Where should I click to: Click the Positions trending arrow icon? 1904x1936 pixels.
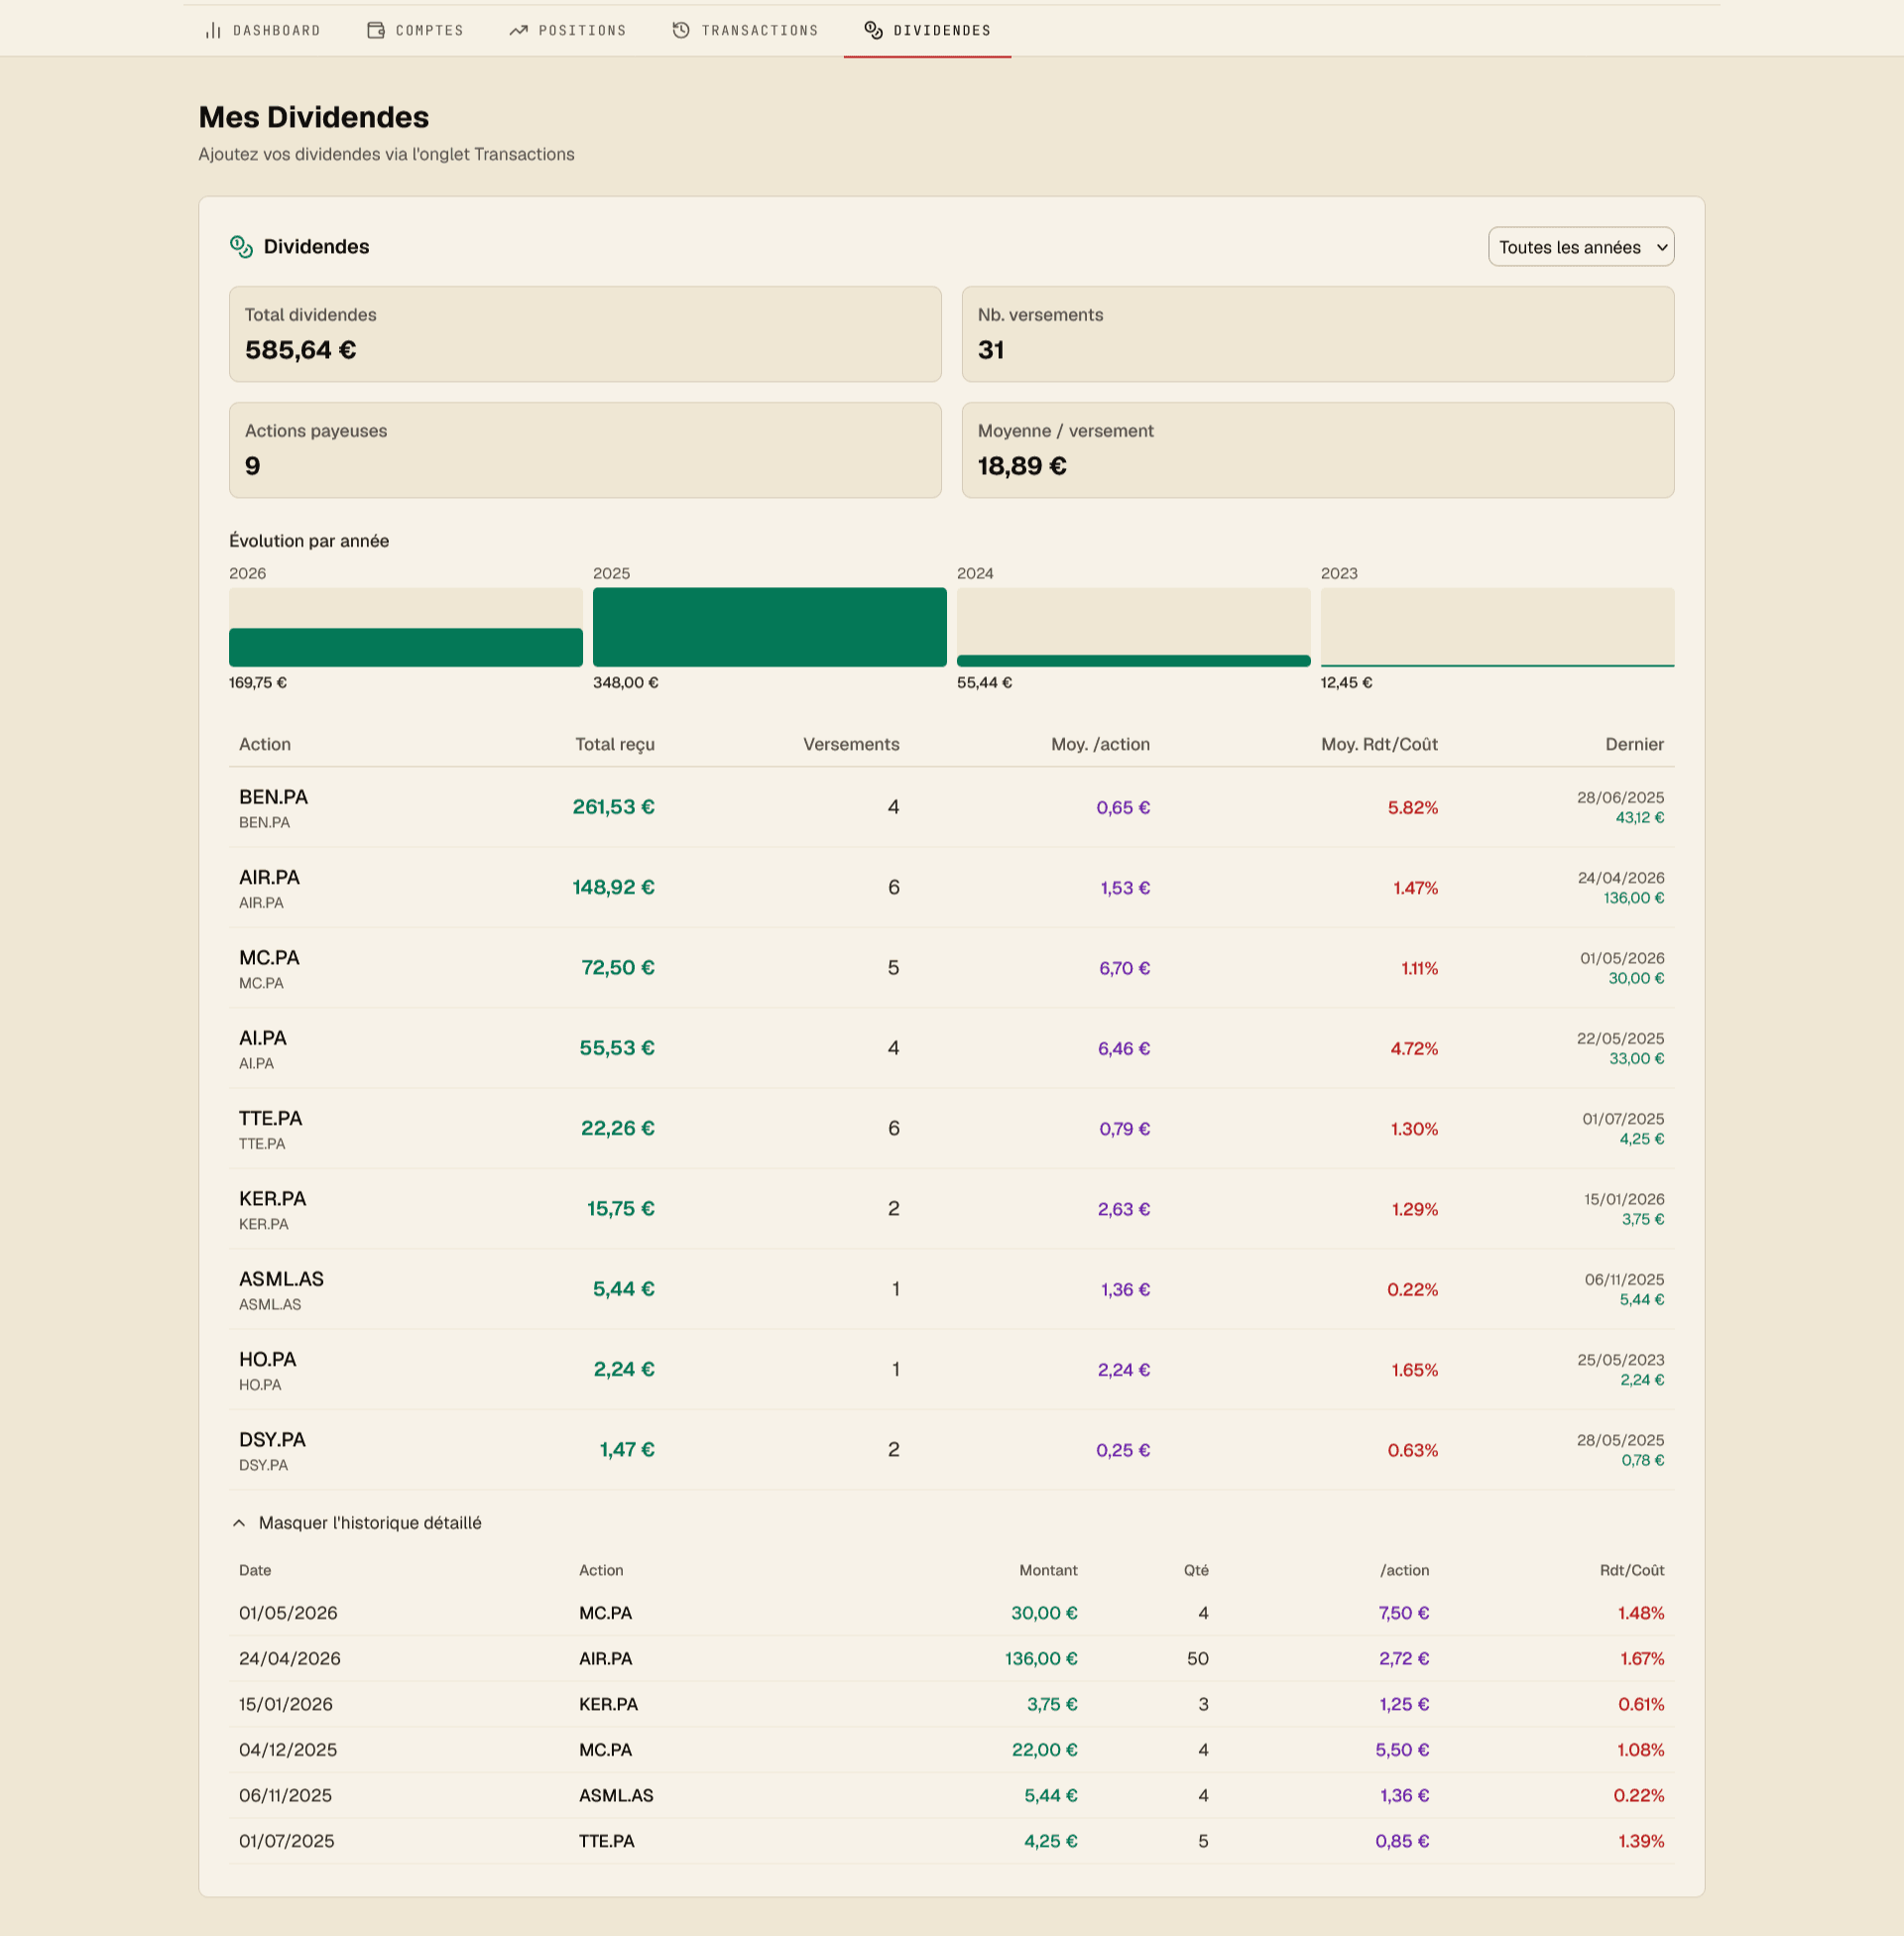click(x=518, y=31)
